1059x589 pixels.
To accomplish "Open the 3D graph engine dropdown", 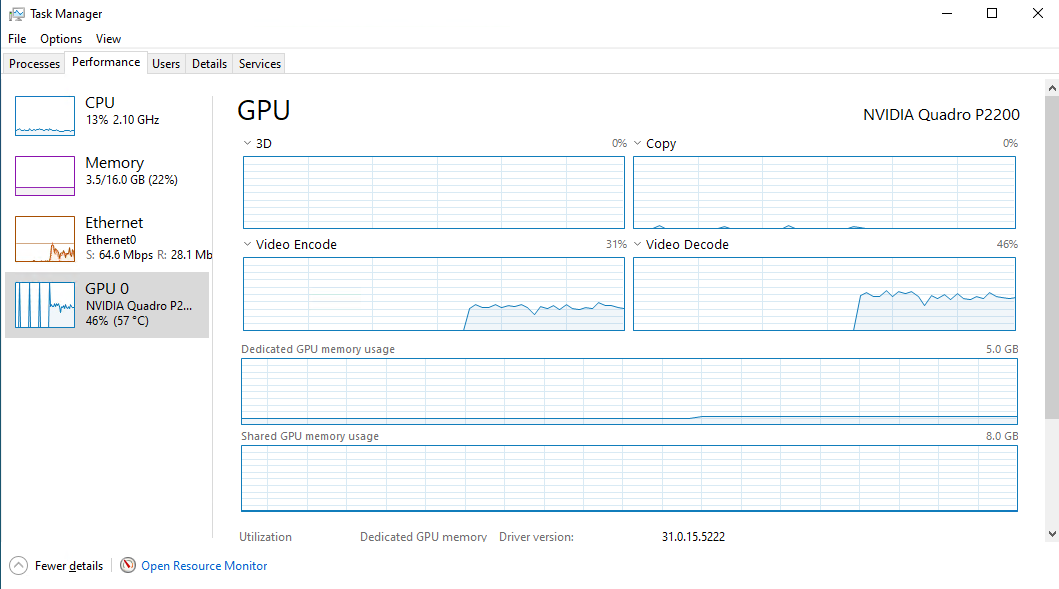I will coord(248,144).
